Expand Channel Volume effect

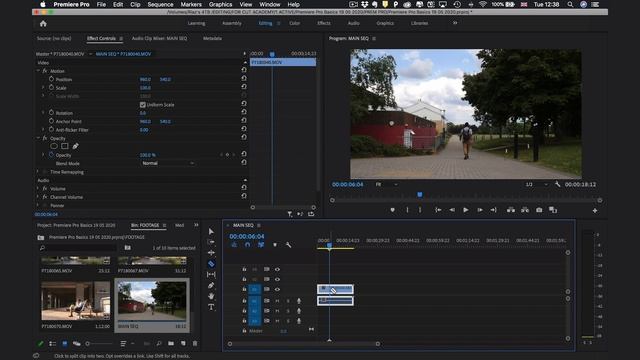pyautogui.click(x=38, y=197)
